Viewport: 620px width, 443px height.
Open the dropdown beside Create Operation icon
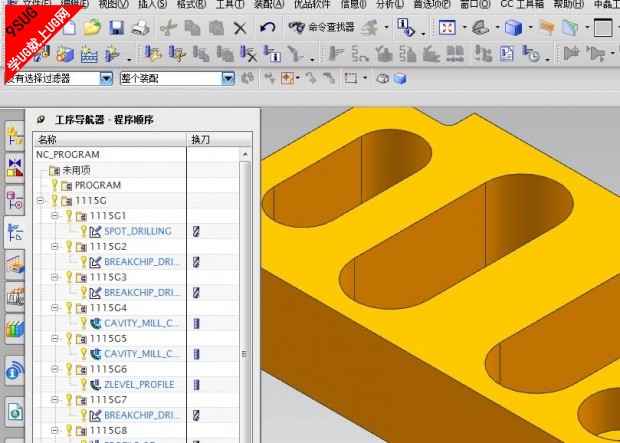pos(129,60)
